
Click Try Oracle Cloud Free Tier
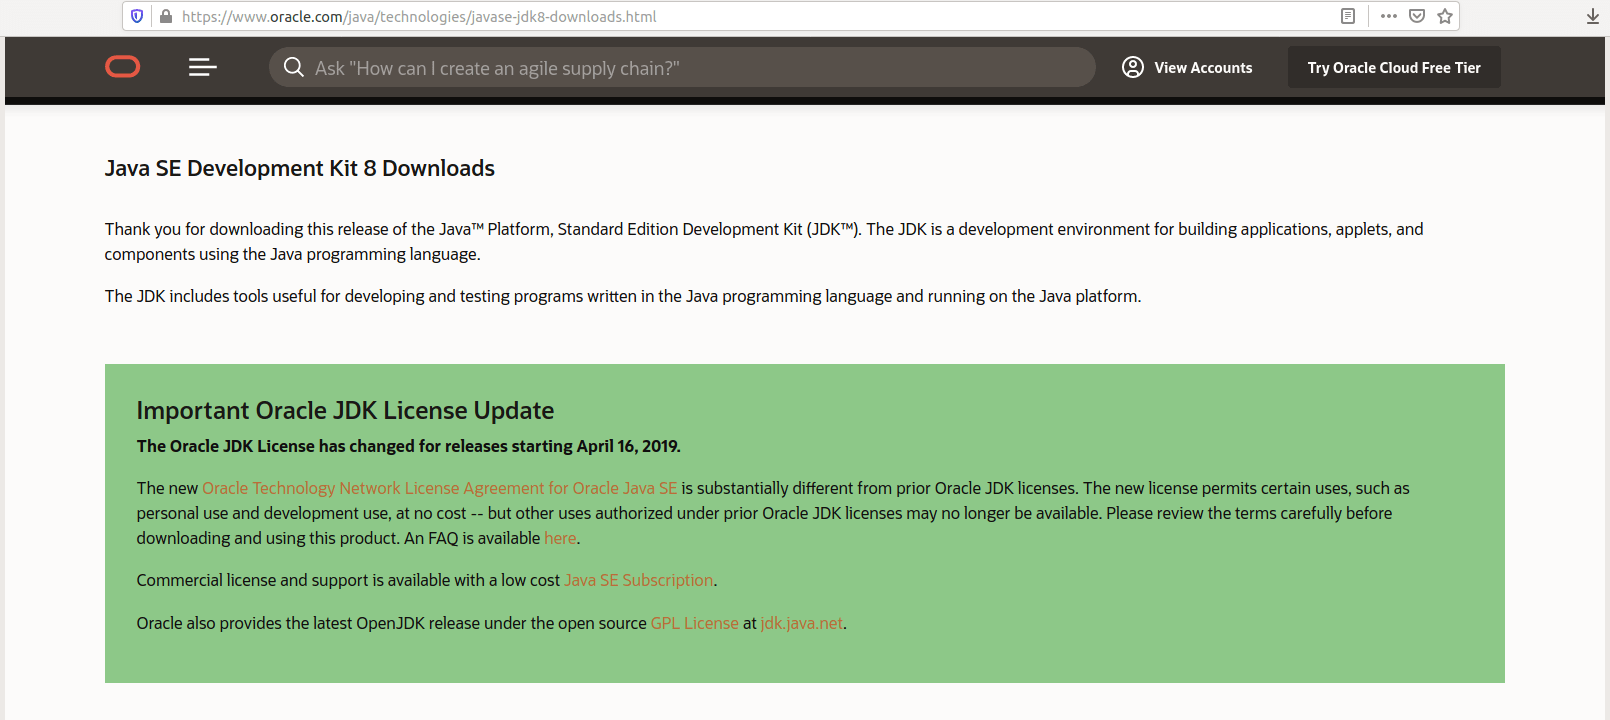click(1394, 67)
